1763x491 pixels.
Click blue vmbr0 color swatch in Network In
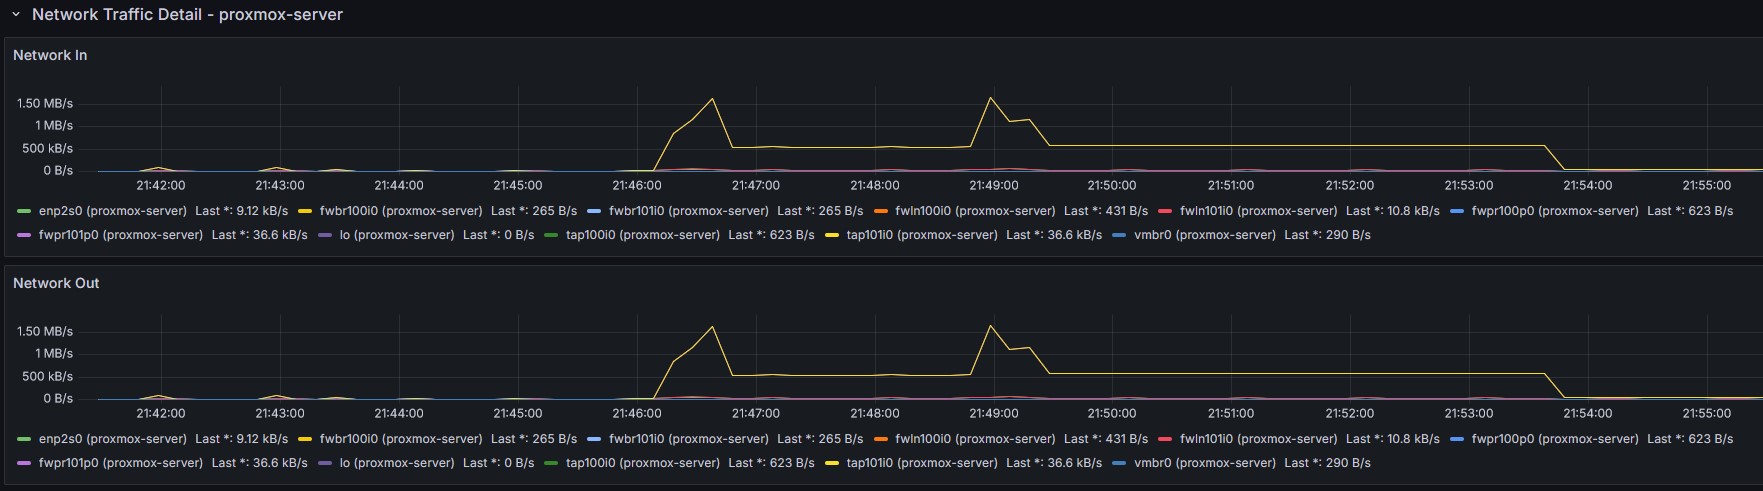pyautogui.click(x=1119, y=235)
